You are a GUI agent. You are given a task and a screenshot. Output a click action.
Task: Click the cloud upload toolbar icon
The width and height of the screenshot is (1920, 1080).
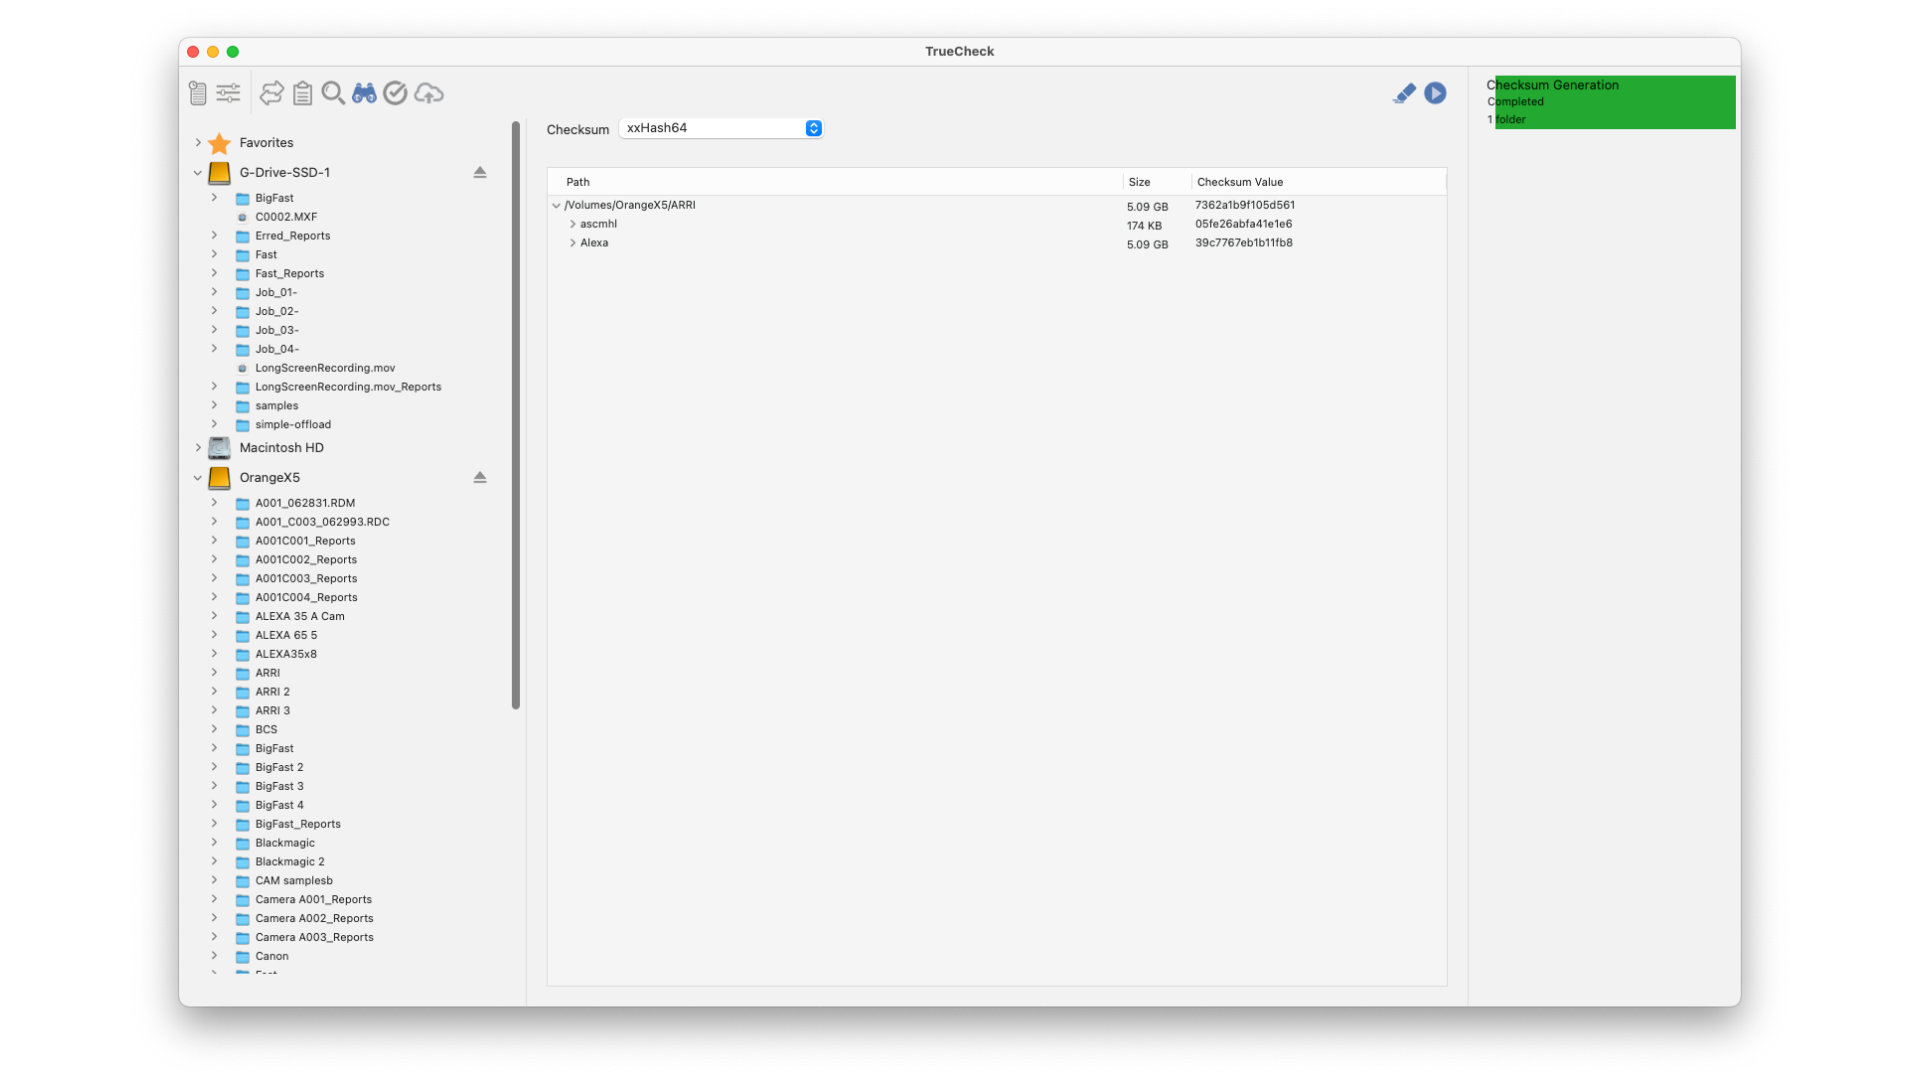[429, 93]
